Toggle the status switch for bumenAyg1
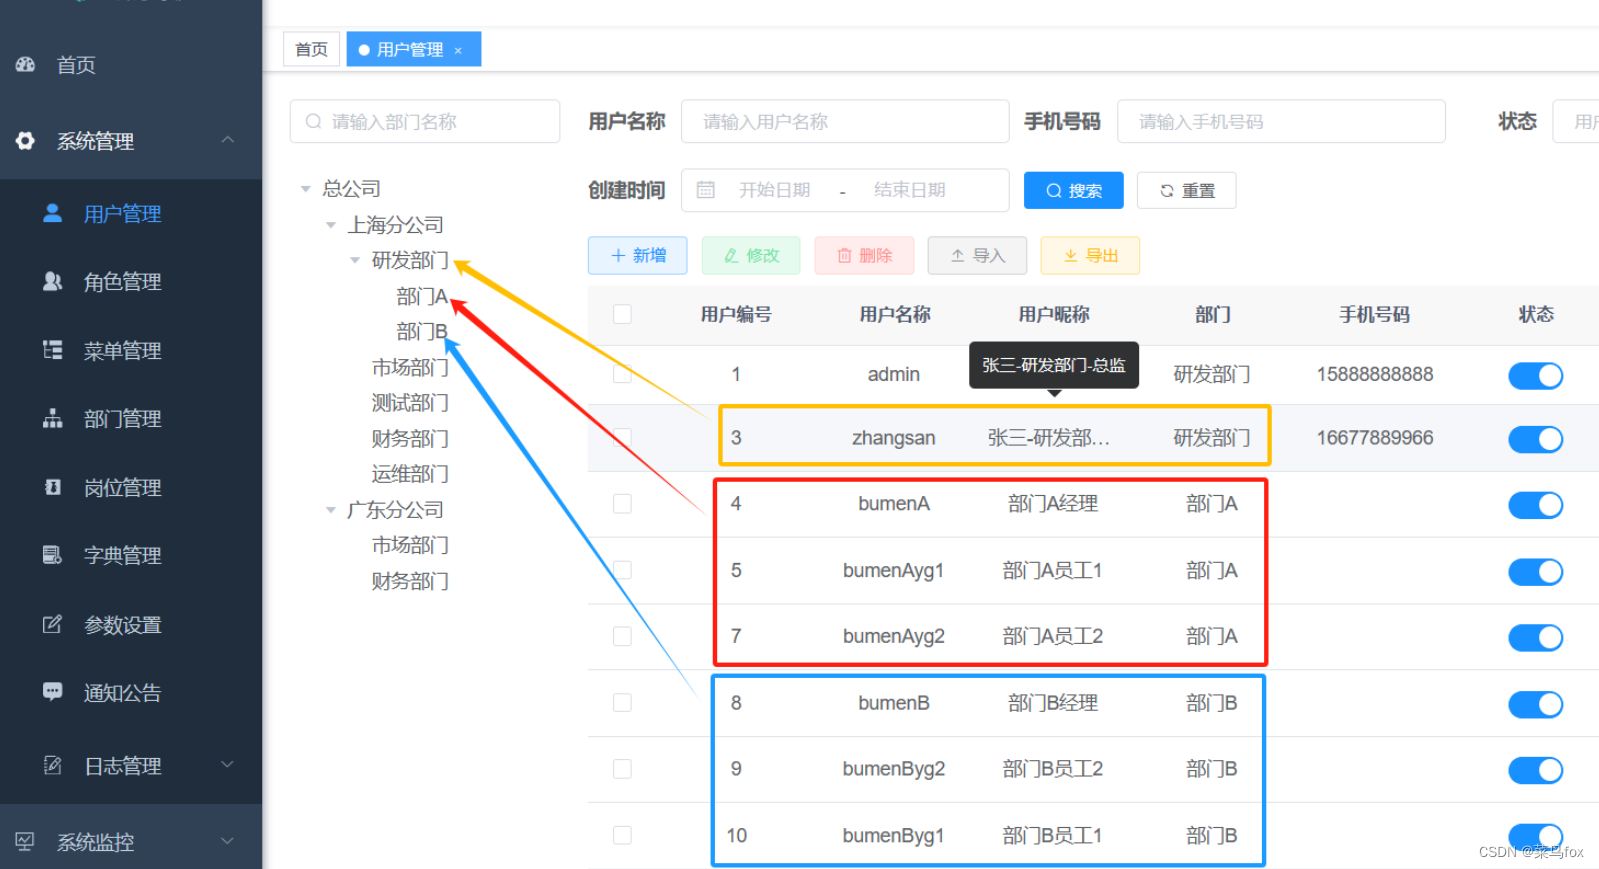 pos(1535,571)
